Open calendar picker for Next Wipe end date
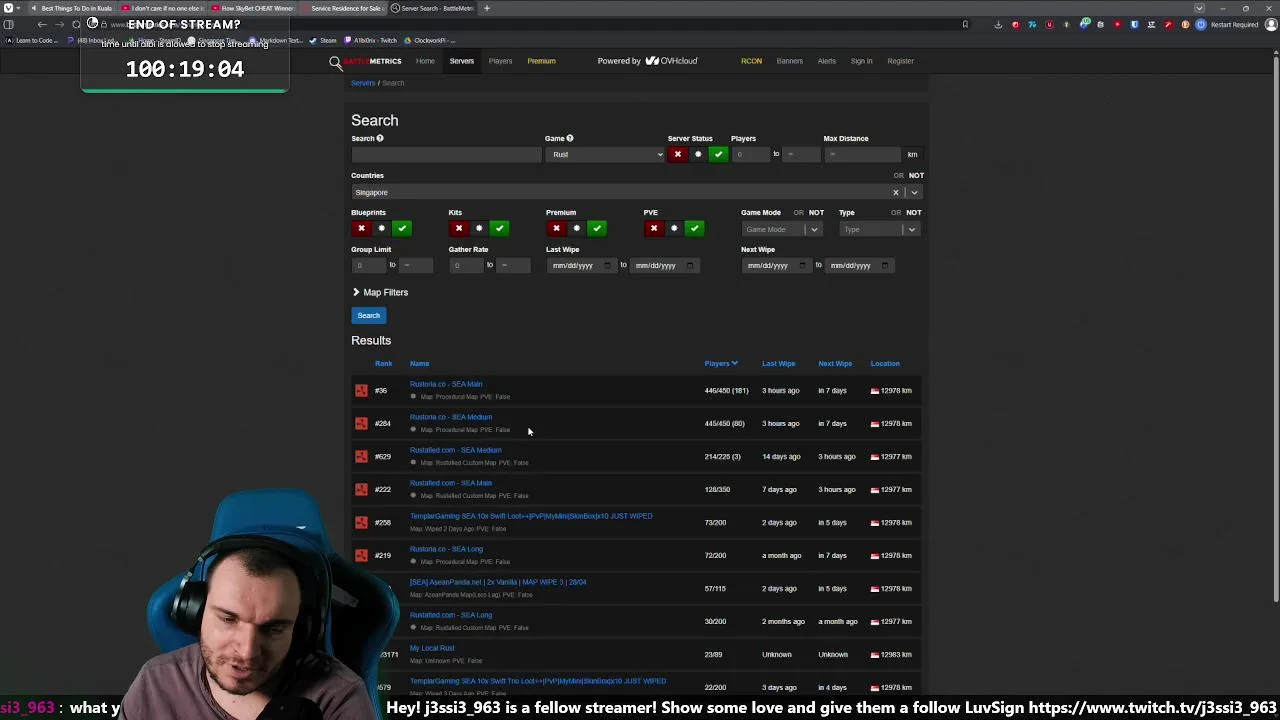This screenshot has width=1280, height=720. [x=885, y=265]
